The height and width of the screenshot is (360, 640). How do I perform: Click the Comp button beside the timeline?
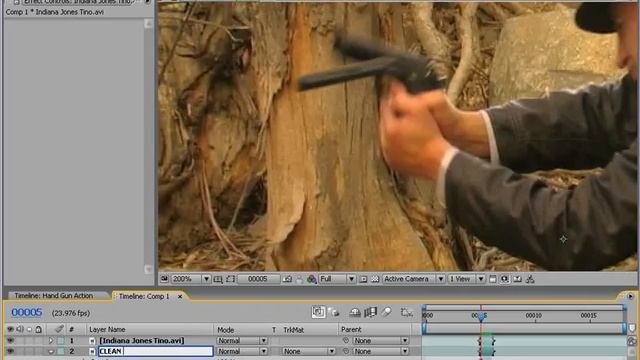point(631,341)
